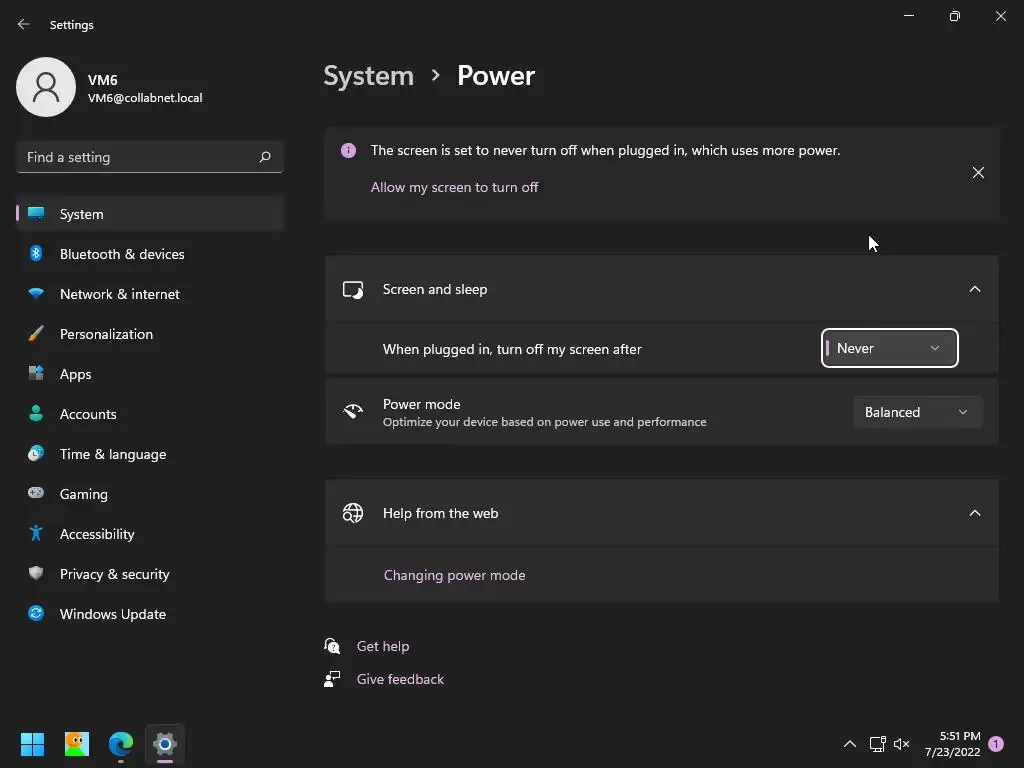Open Microsoft Edge from the taskbar
Screen dimensions: 1024x768
tap(121, 744)
